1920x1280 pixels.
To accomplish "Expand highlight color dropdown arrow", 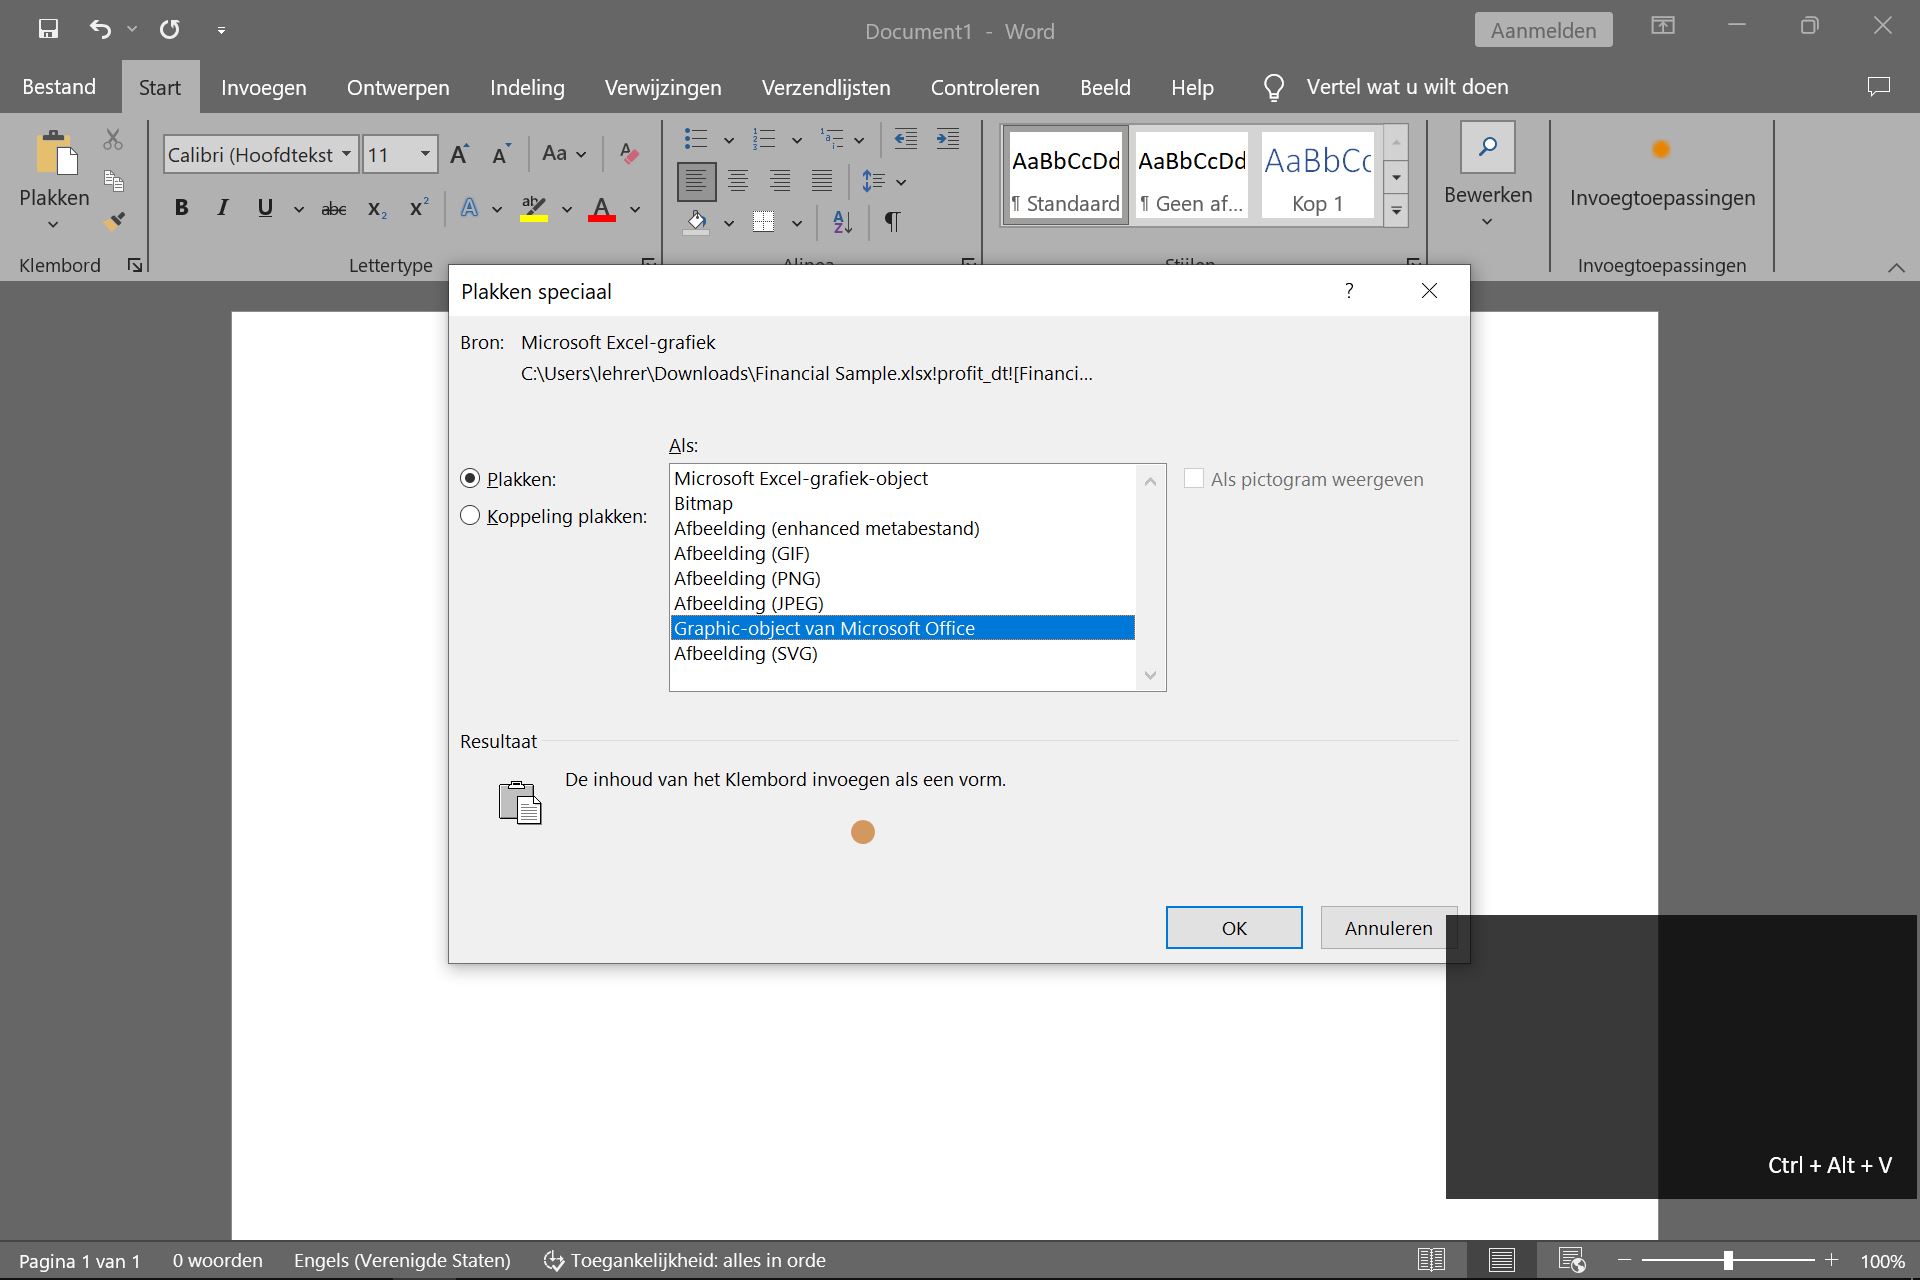I will [x=566, y=209].
